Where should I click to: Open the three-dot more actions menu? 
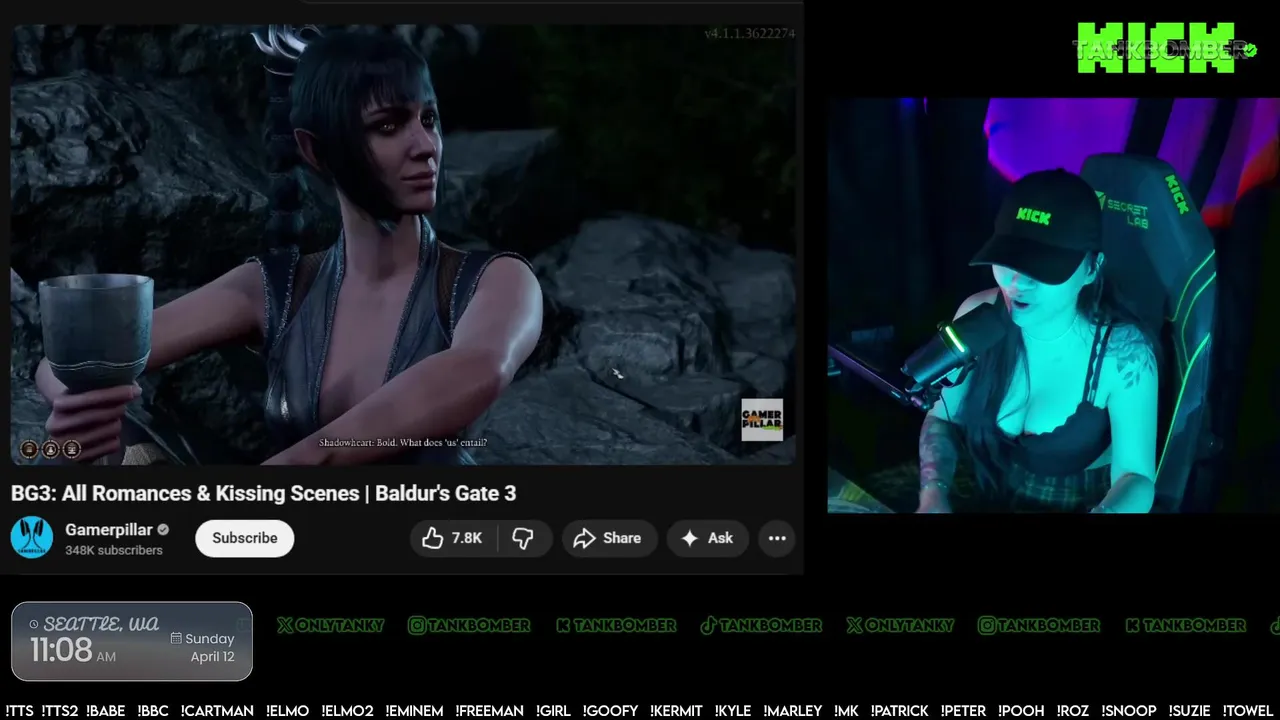click(777, 538)
